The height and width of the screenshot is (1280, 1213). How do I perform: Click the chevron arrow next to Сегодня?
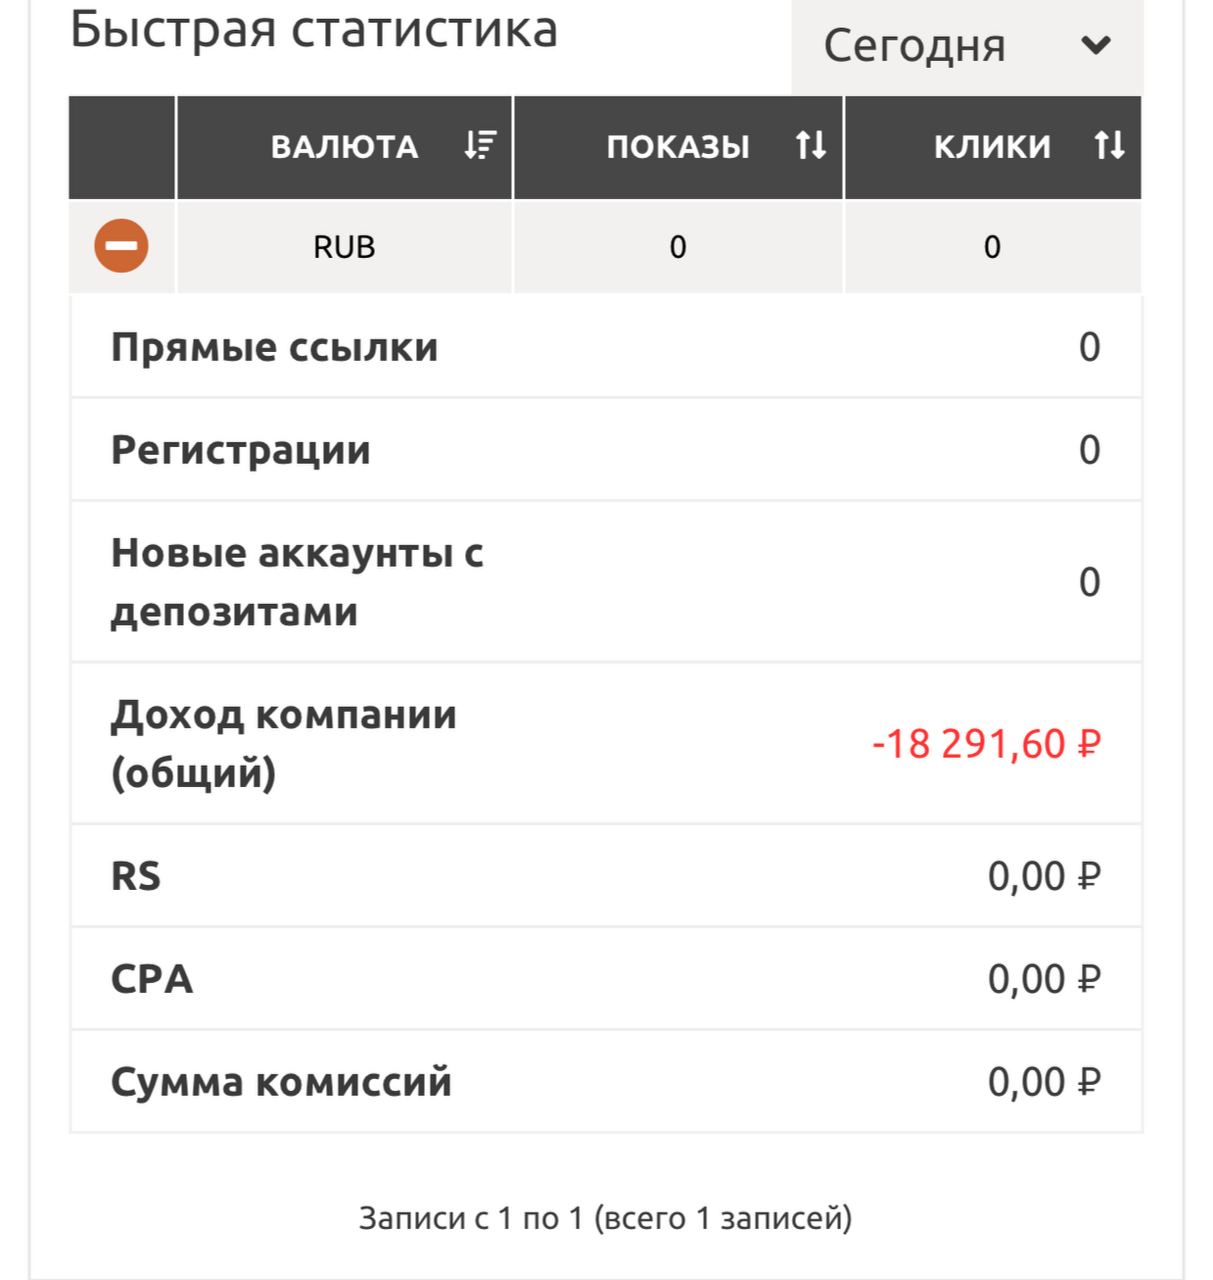pos(1096,46)
